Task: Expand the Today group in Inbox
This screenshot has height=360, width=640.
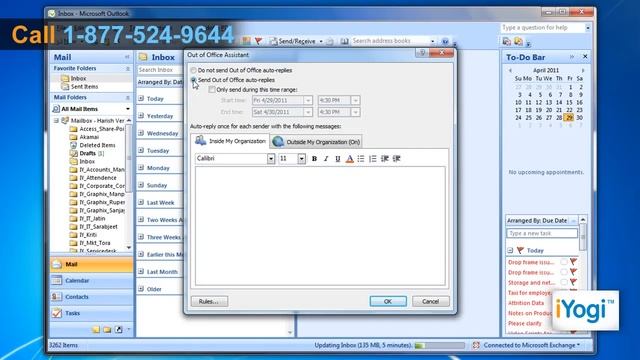Action: pyautogui.click(x=141, y=98)
